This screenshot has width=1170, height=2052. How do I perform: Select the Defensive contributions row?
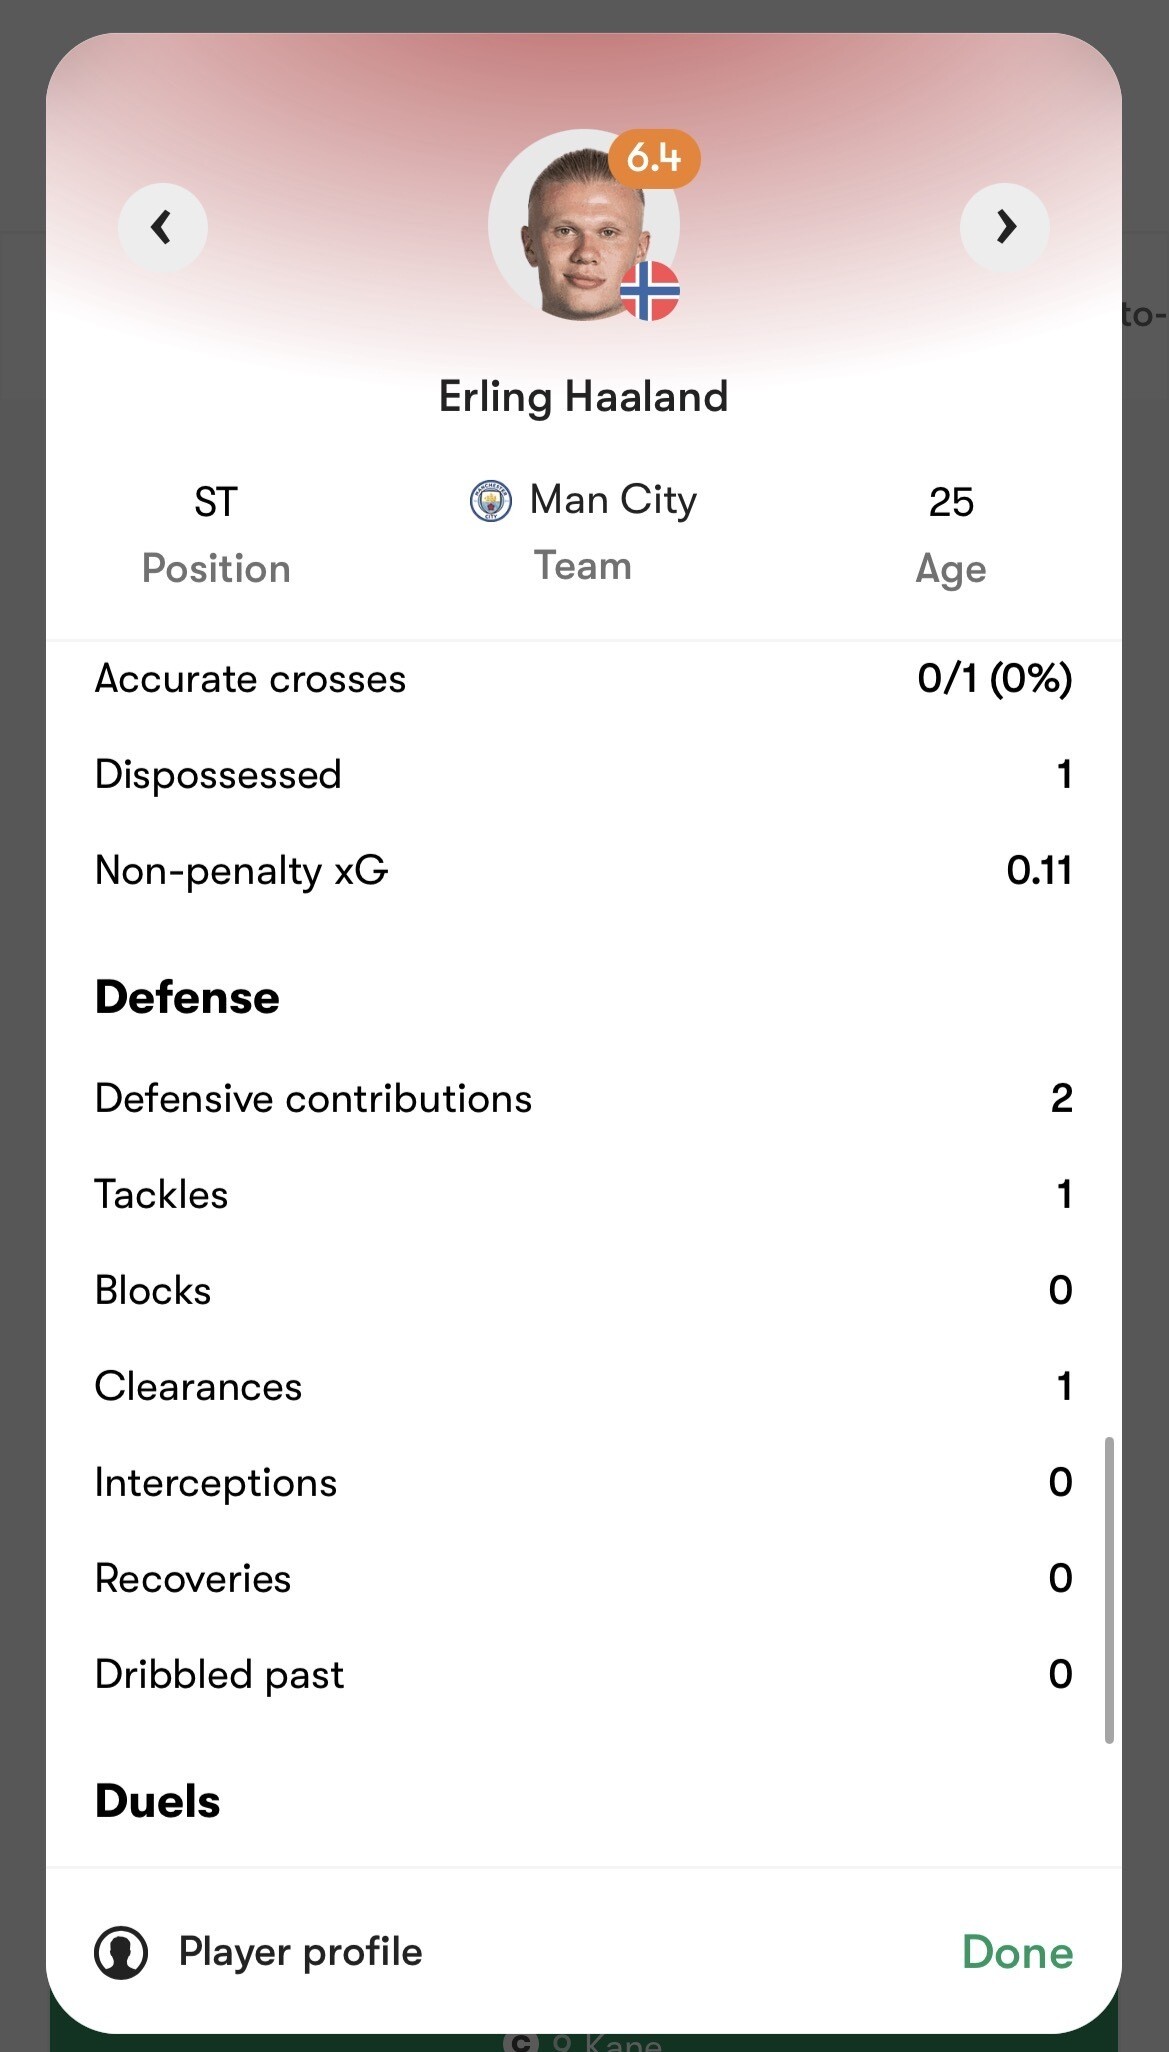pyautogui.click(x=584, y=1098)
